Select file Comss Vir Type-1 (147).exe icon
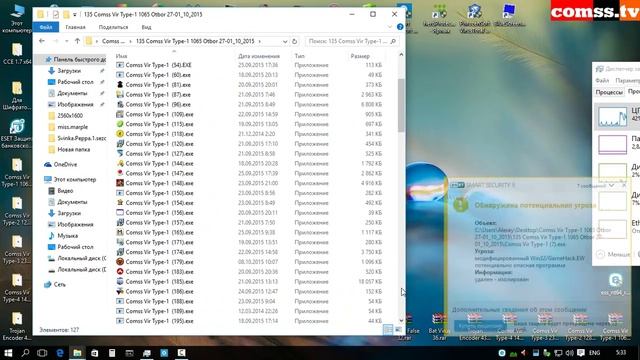Image resolution: width=640 pixels, height=360 pixels. click(120, 173)
